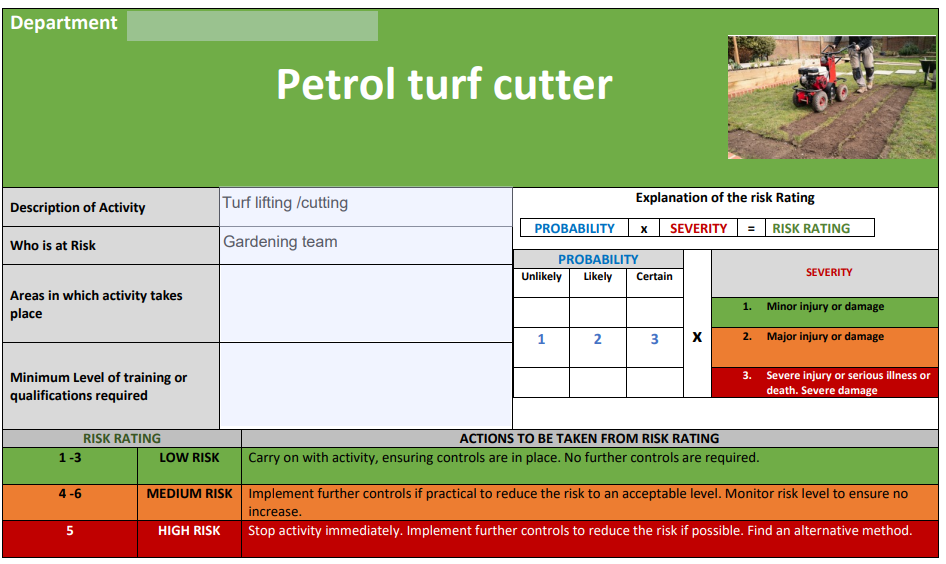Click probability value 3 under Certain
The width and height of the screenshot is (946, 564).
(654, 340)
